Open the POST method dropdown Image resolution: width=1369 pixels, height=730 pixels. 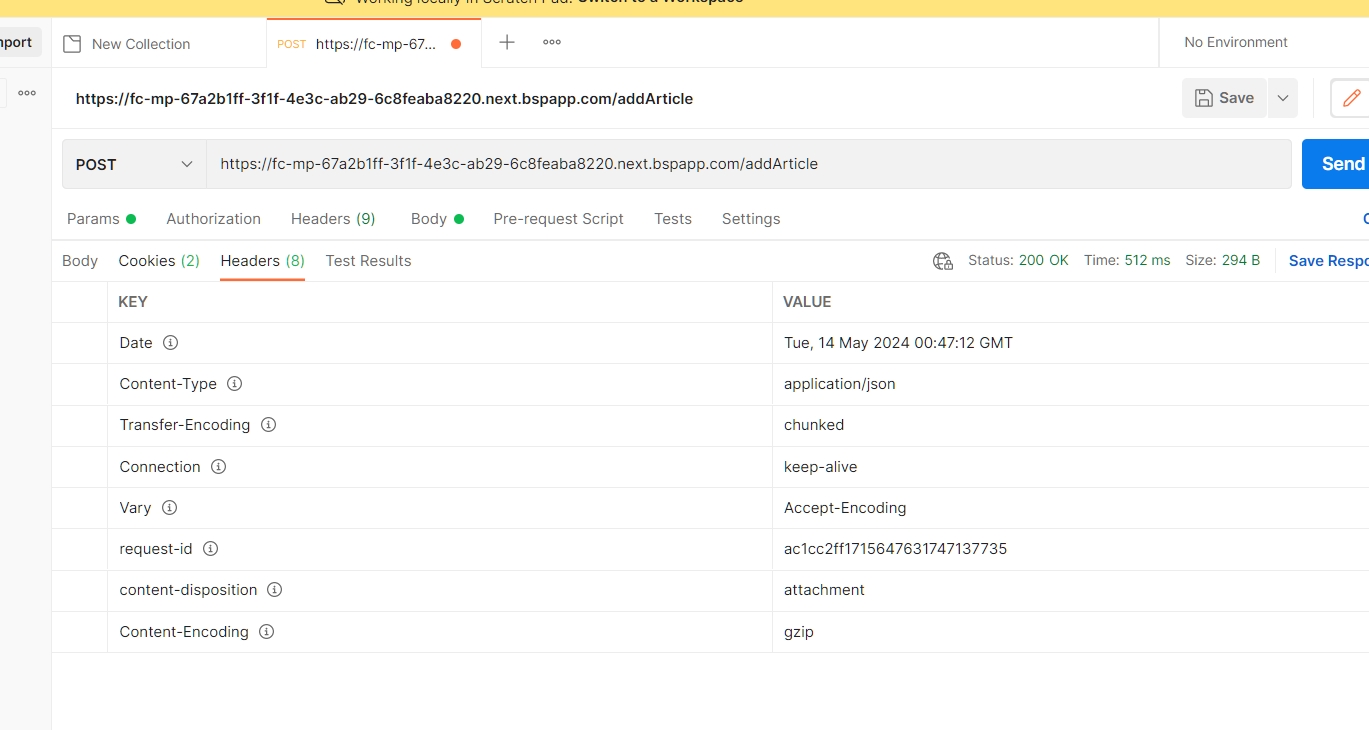(x=134, y=164)
